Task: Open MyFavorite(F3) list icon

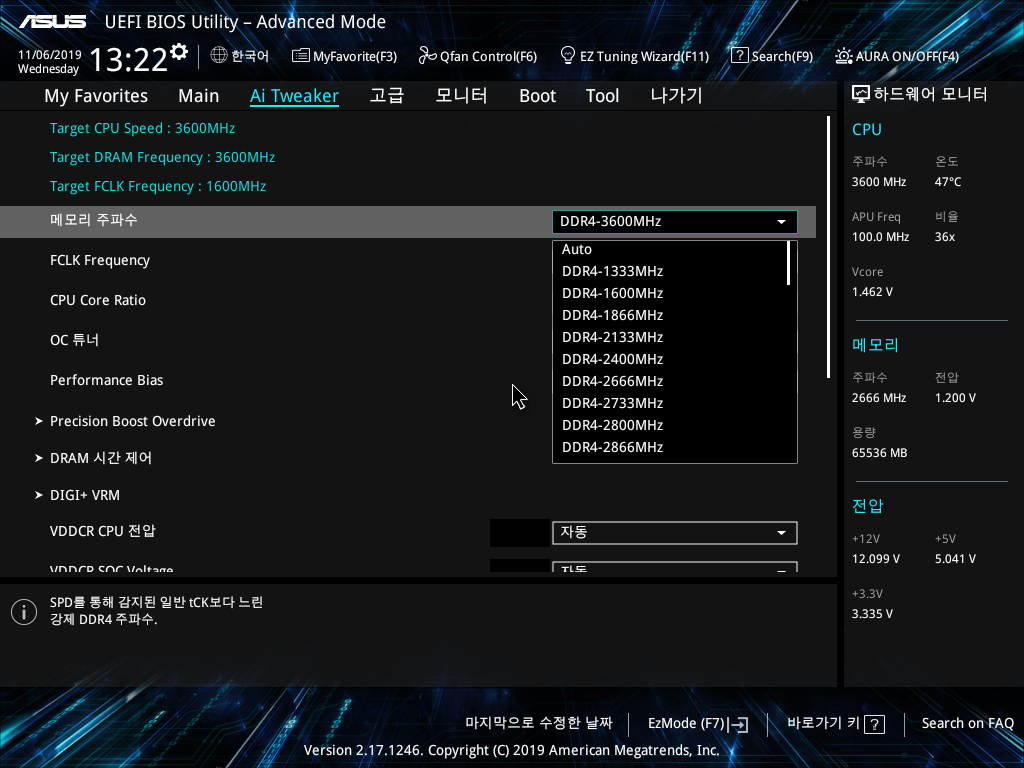Action: pos(300,56)
